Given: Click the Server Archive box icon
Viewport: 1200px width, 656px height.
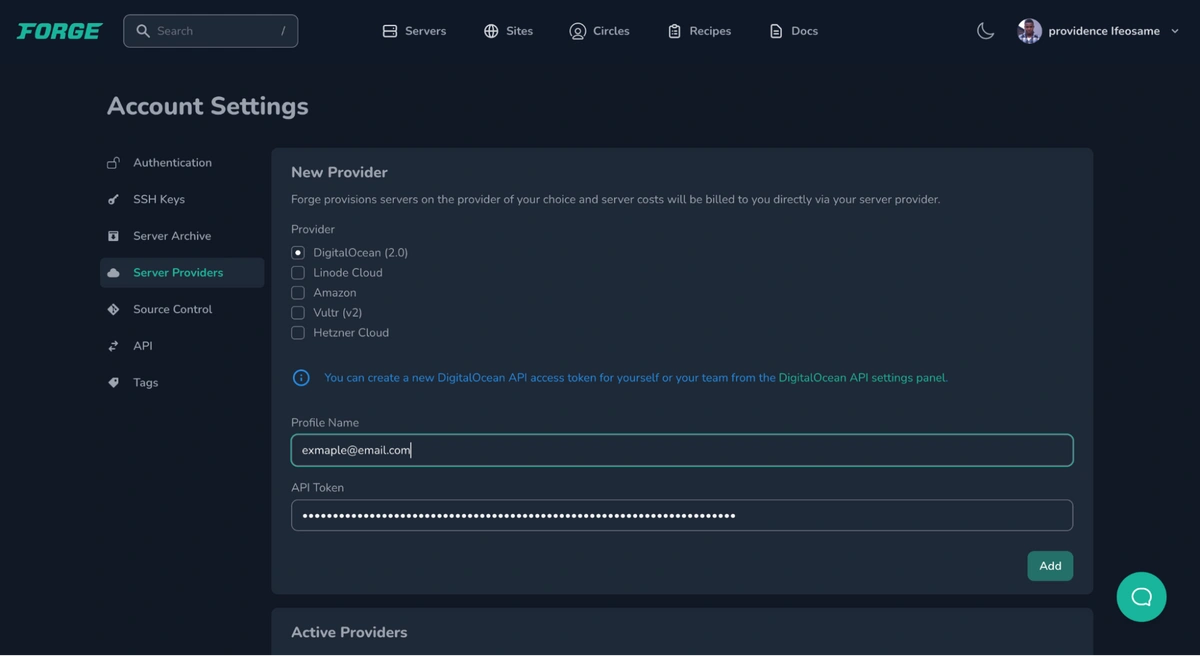Looking at the screenshot, I should pos(113,236).
